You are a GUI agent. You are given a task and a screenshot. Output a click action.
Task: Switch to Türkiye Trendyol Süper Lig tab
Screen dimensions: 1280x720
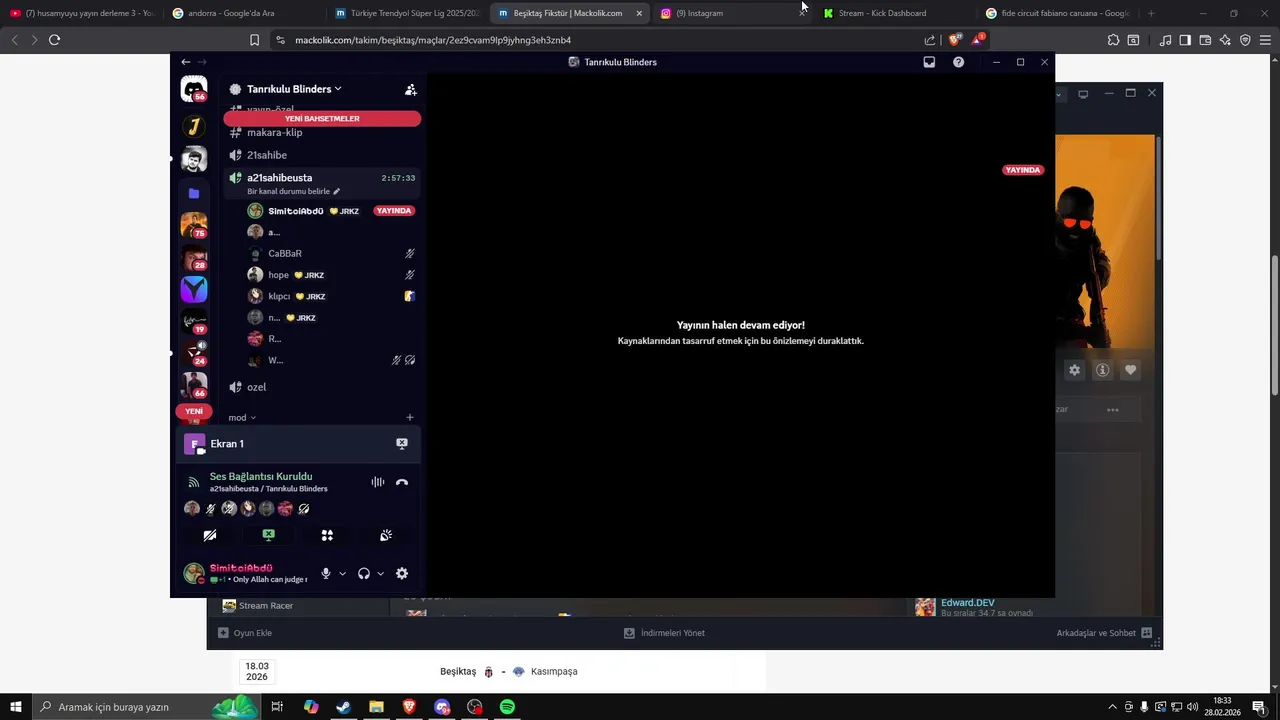click(x=406, y=13)
